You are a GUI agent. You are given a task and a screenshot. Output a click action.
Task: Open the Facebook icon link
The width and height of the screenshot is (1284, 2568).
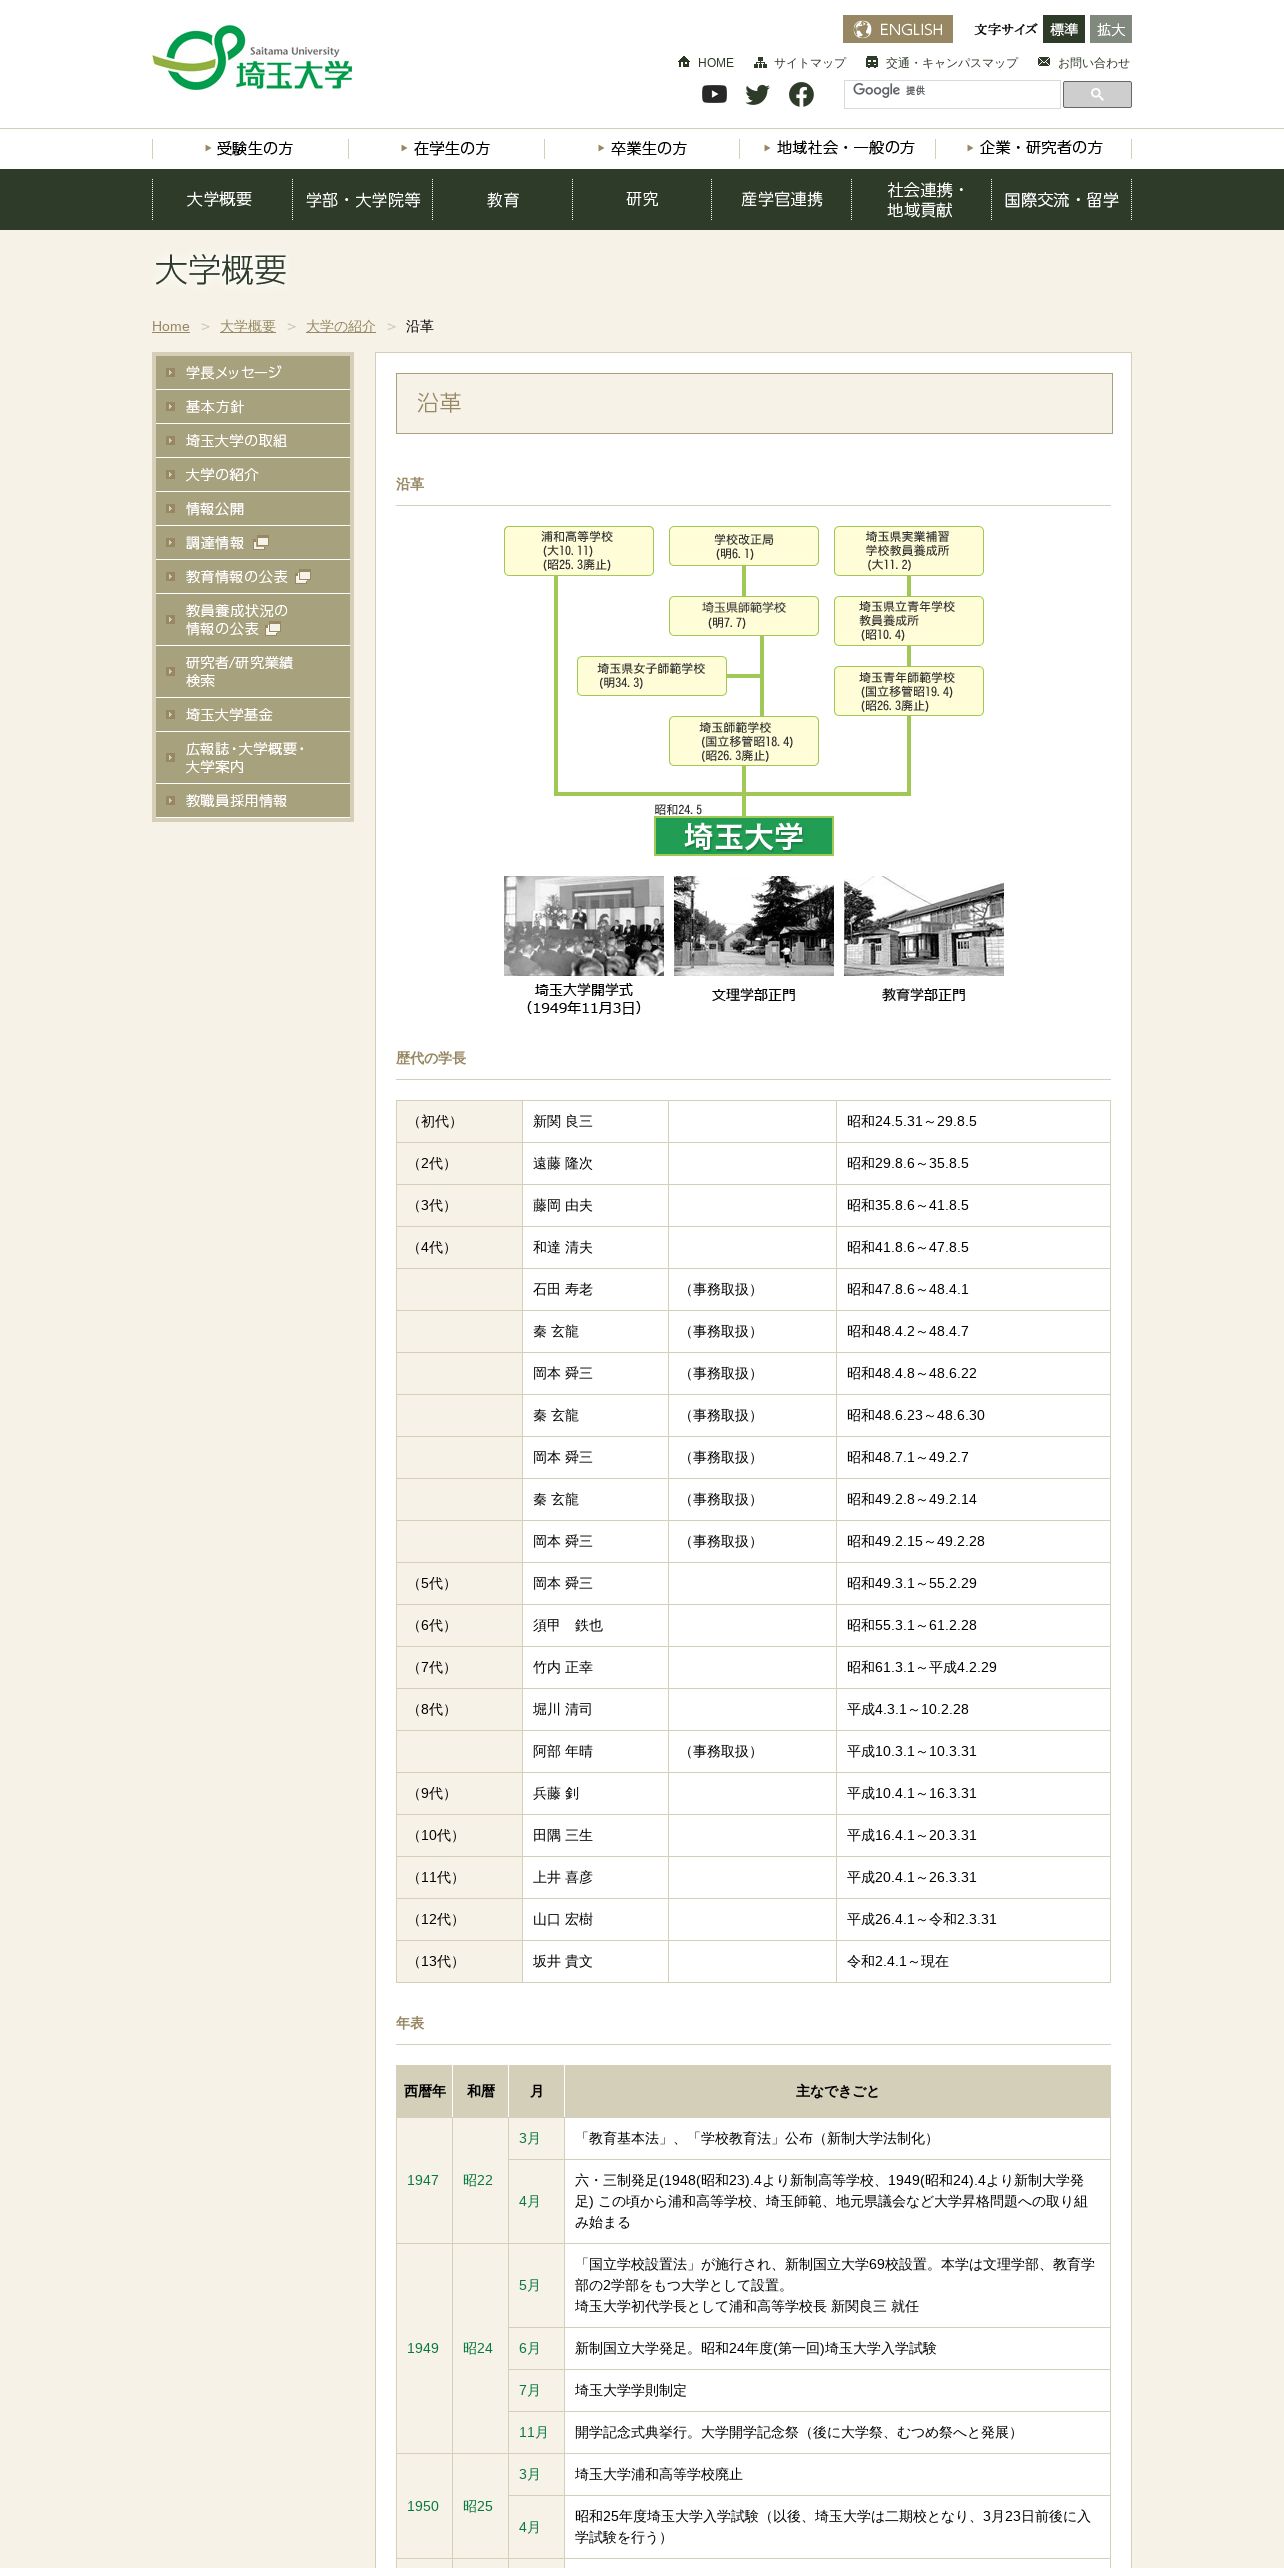[x=801, y=94]
